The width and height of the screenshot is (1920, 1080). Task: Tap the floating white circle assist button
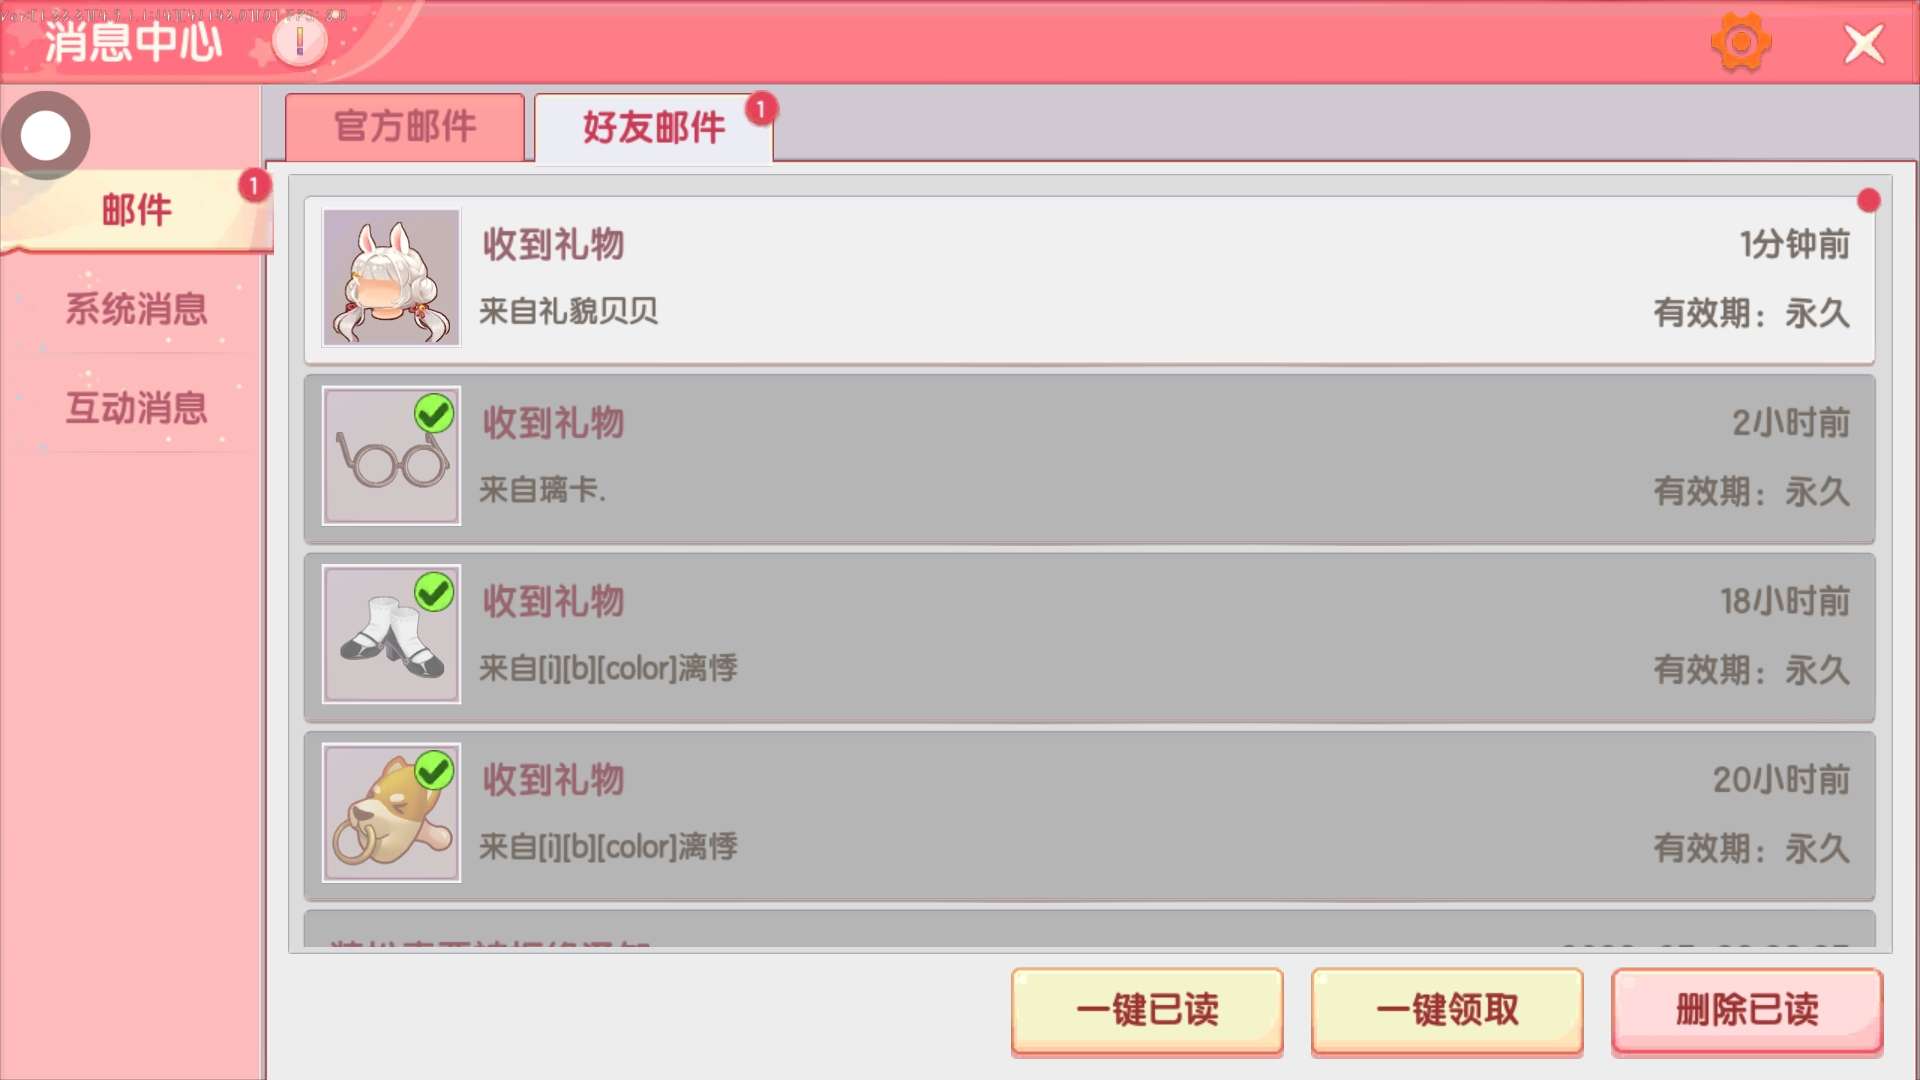tap(46, 135)
